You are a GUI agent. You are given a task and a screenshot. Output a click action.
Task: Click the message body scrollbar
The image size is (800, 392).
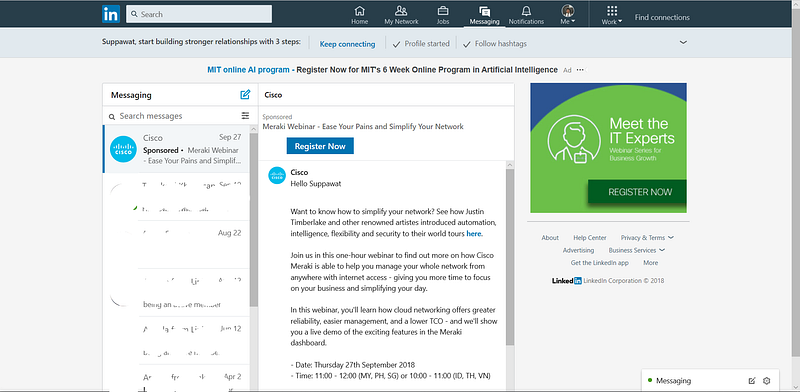pos(510,258)
